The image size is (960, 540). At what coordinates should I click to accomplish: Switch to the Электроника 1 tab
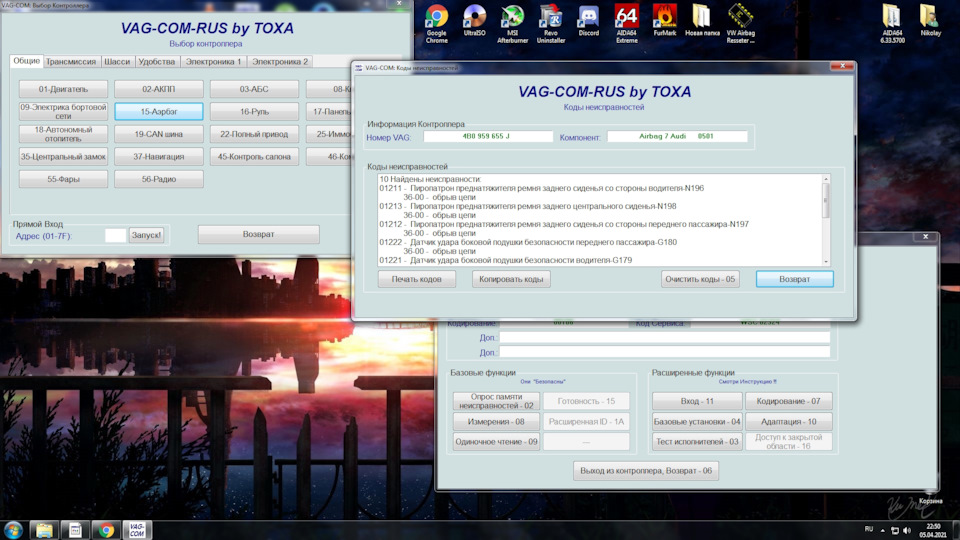214,61
